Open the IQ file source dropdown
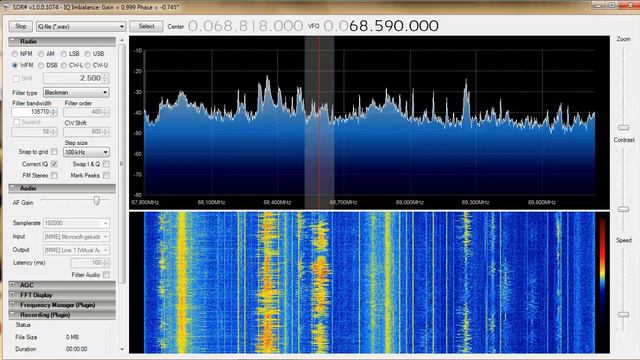The width and height of the screenshot is (640, 360). pos(81,27)
